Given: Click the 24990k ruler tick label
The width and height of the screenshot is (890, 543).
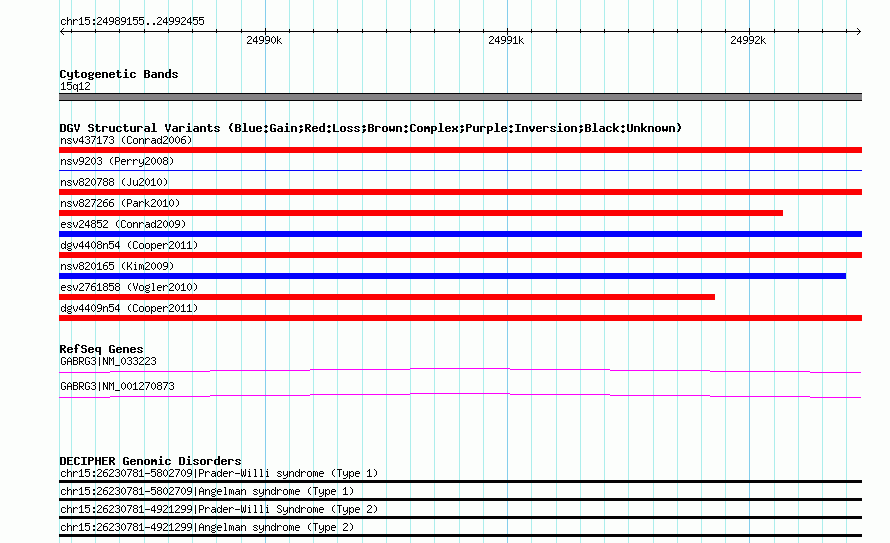Looking at the screenshot, I should [x=264, y=40].
